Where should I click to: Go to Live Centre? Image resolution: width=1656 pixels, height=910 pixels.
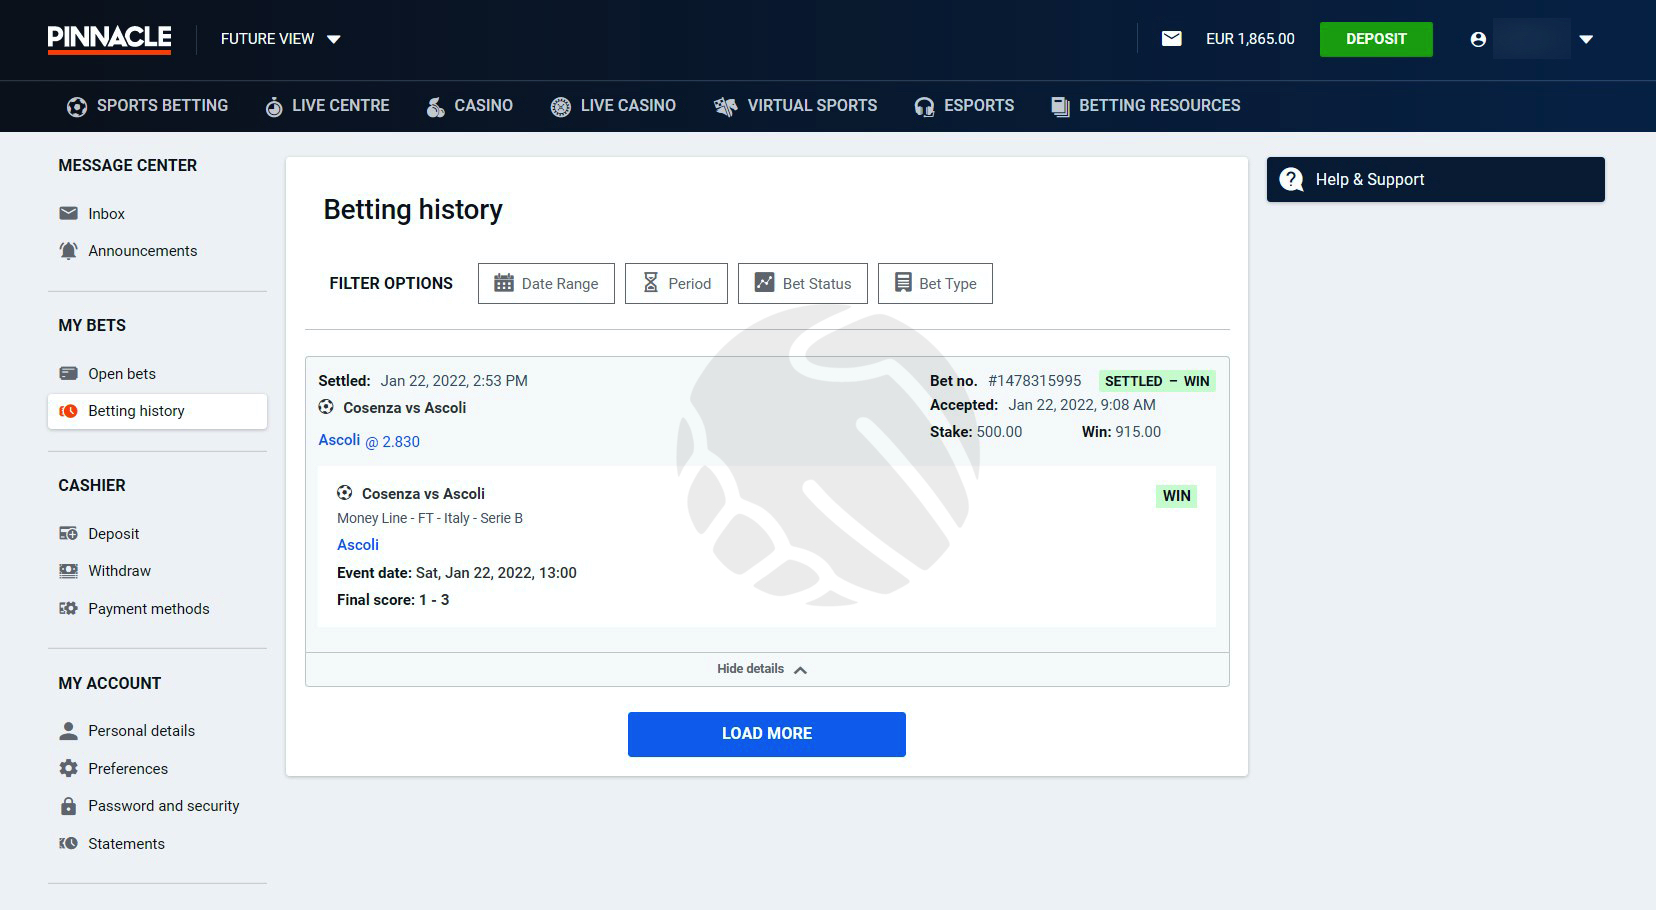click(x=327, y=106)
